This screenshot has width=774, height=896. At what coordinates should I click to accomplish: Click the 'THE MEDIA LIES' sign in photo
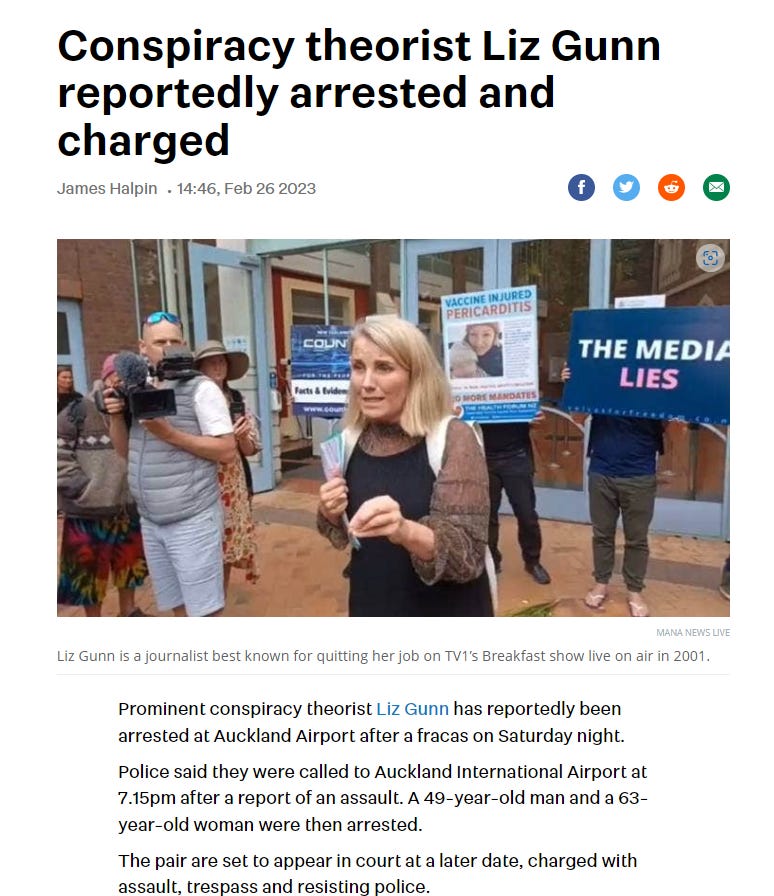click(x=648, y=363)
